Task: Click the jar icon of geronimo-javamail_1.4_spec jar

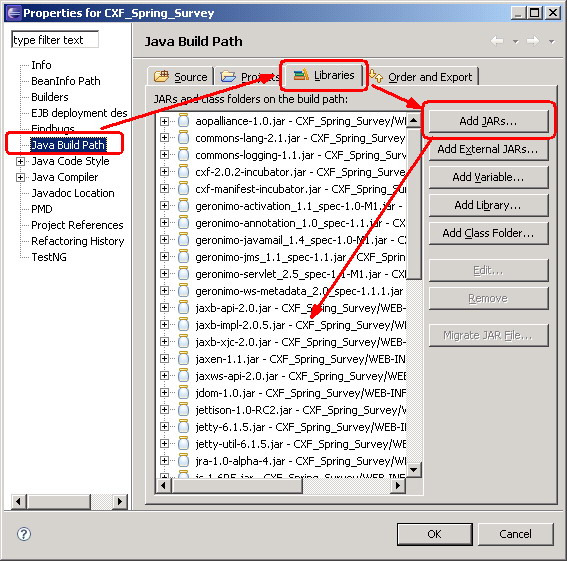Action: pos(183,240)
